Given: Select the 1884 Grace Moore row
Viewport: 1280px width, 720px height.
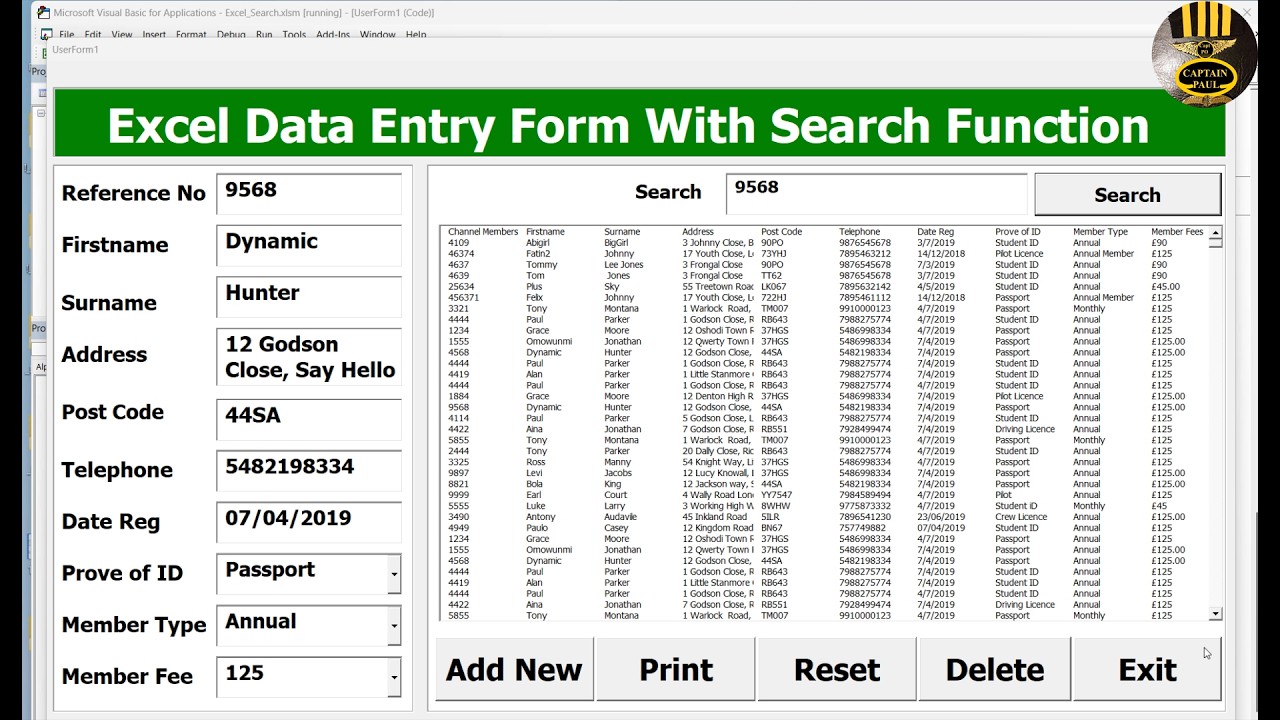Looking at the screenshot, I should (x=825, y=396).
